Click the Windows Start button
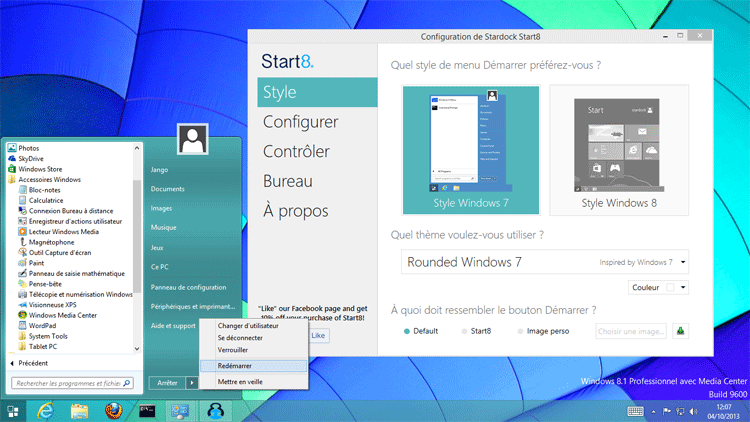Image resolution: width=750 pixels, height=422 pixels. pyautogui.click(x=12, y=411)
